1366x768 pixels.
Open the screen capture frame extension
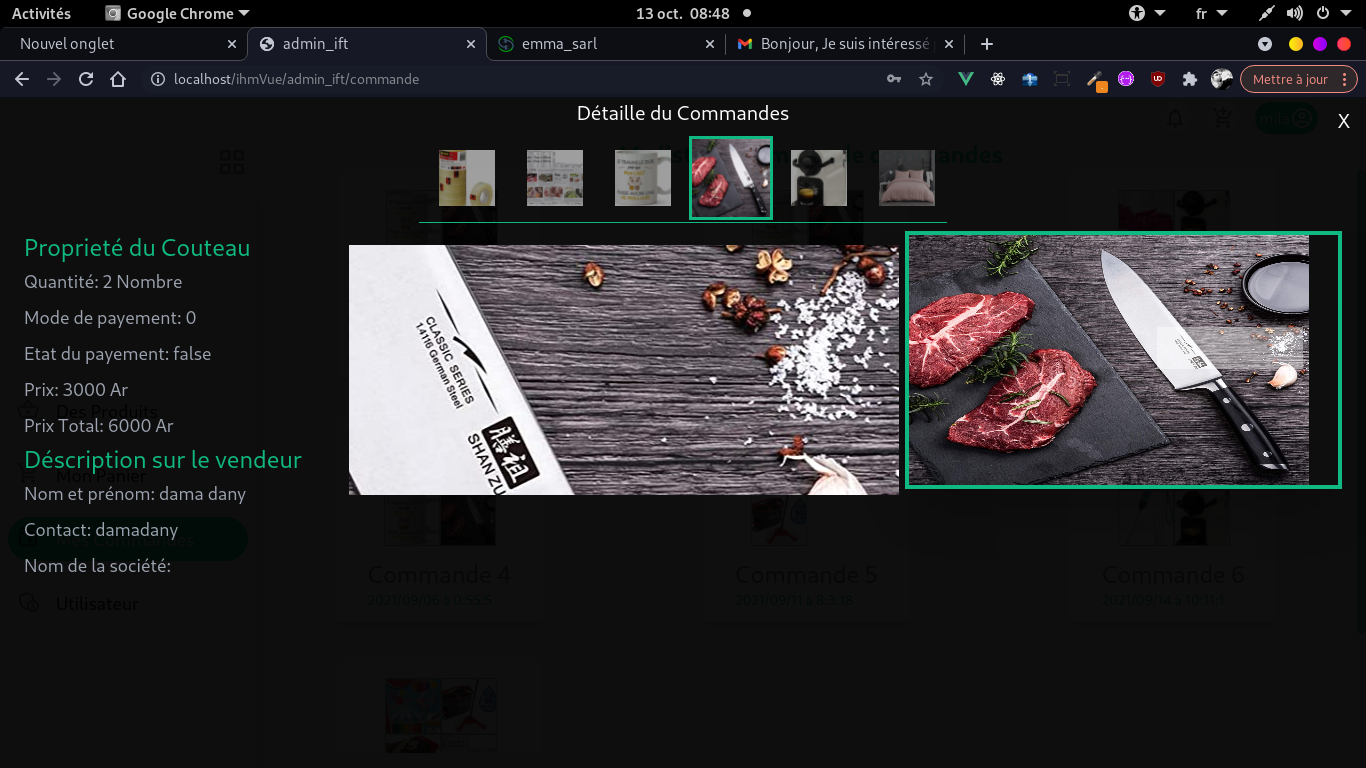coord(1062,79)
